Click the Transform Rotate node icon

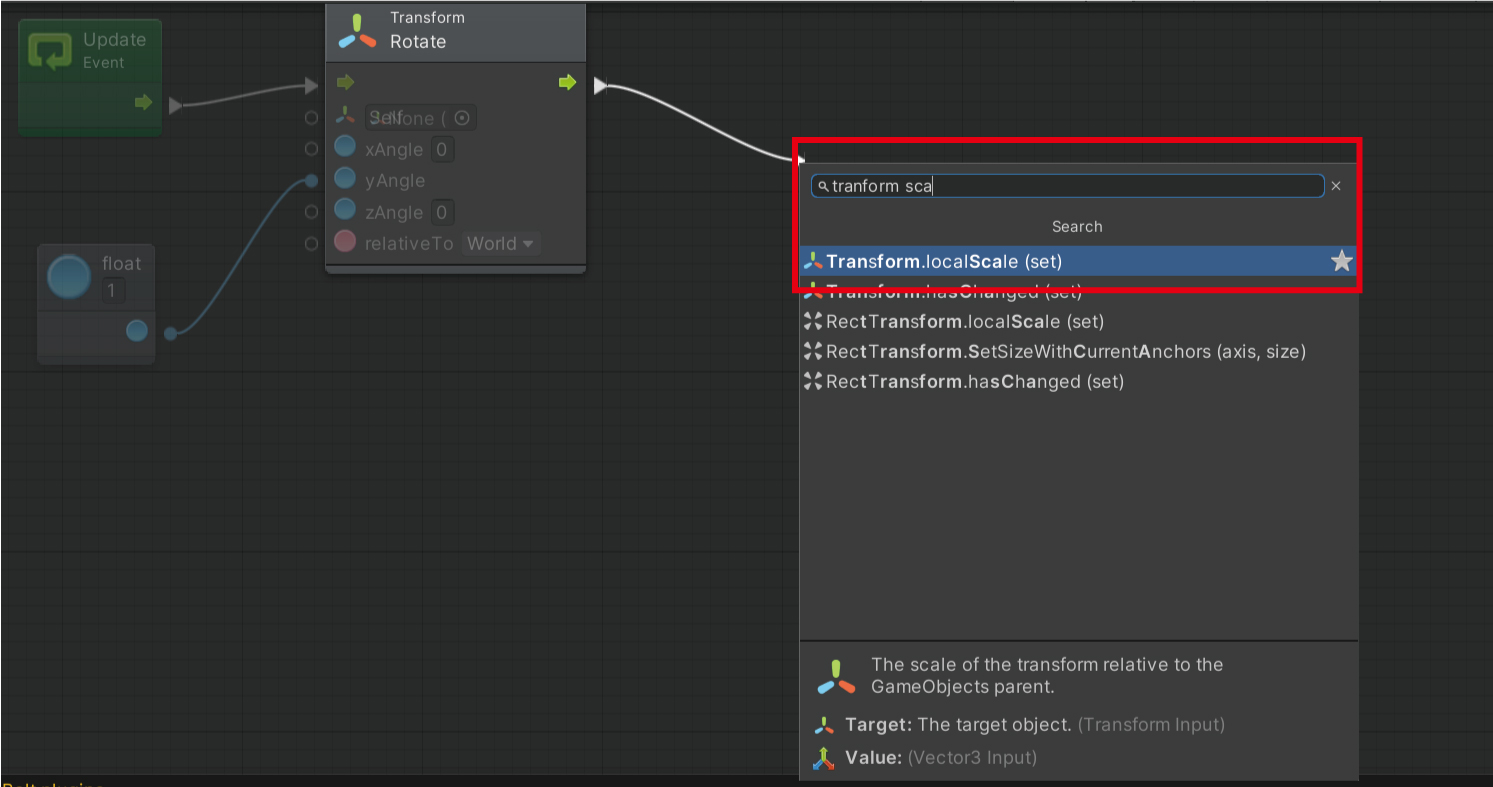point(358,31)
